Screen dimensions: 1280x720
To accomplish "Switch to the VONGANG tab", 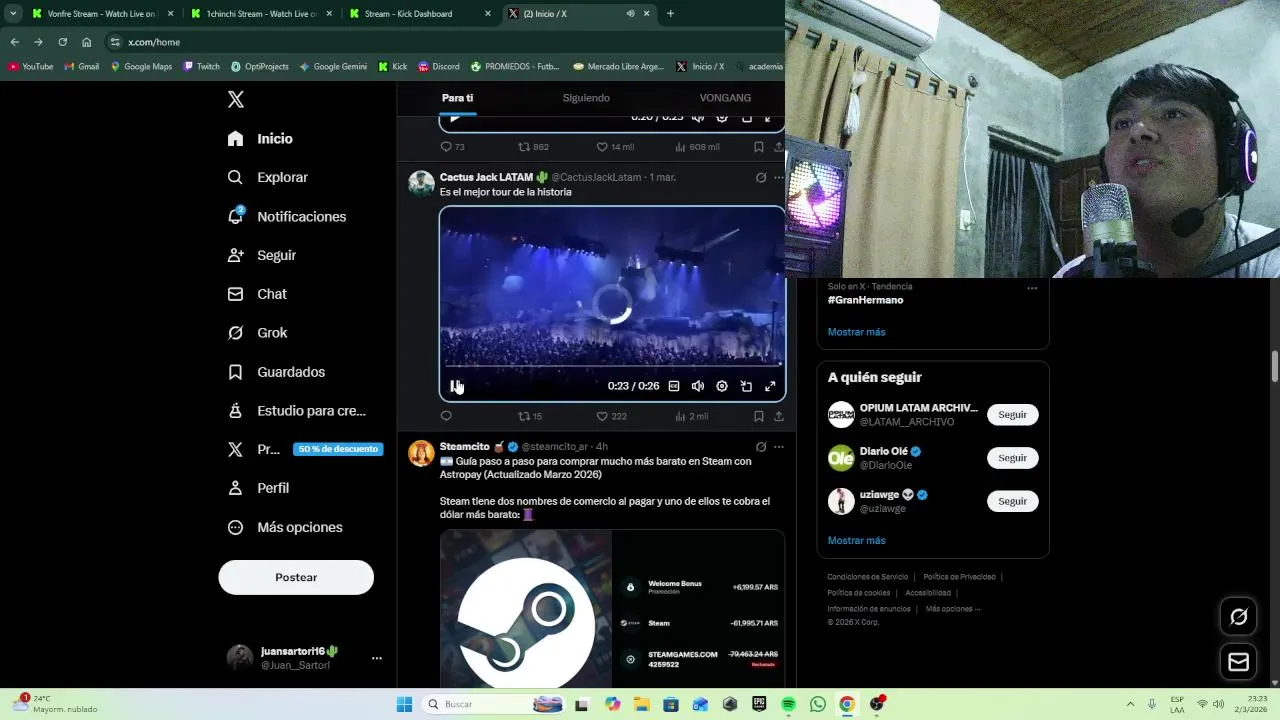I will pyautogui.click(x=725, y=98).
